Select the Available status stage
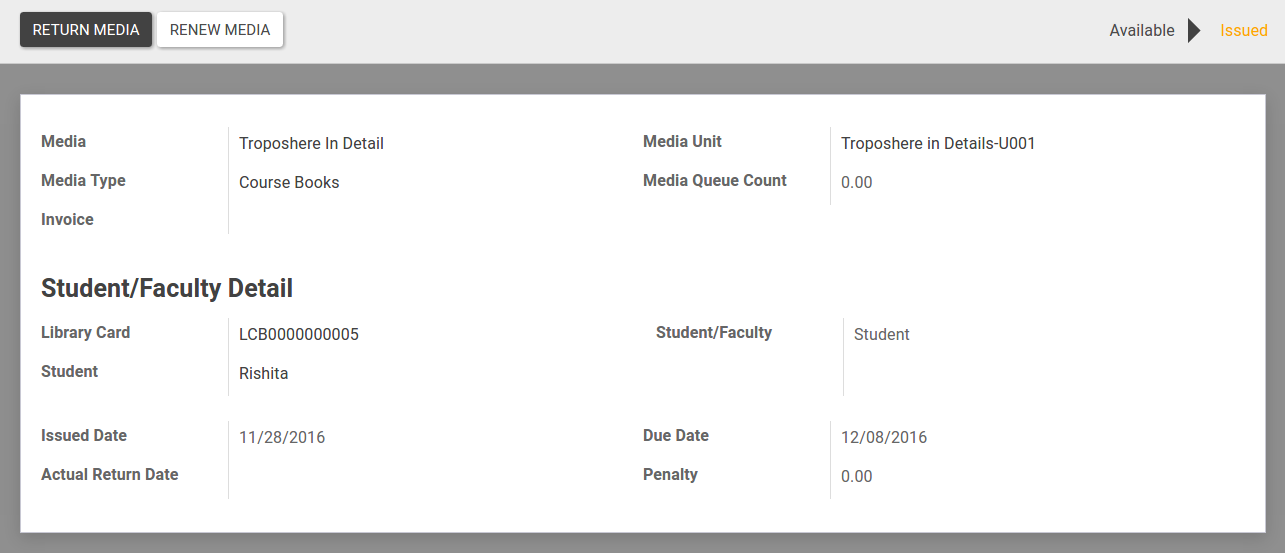Screen dimensions: 1285x553 pyautogui.click(x=1142, y=31)
